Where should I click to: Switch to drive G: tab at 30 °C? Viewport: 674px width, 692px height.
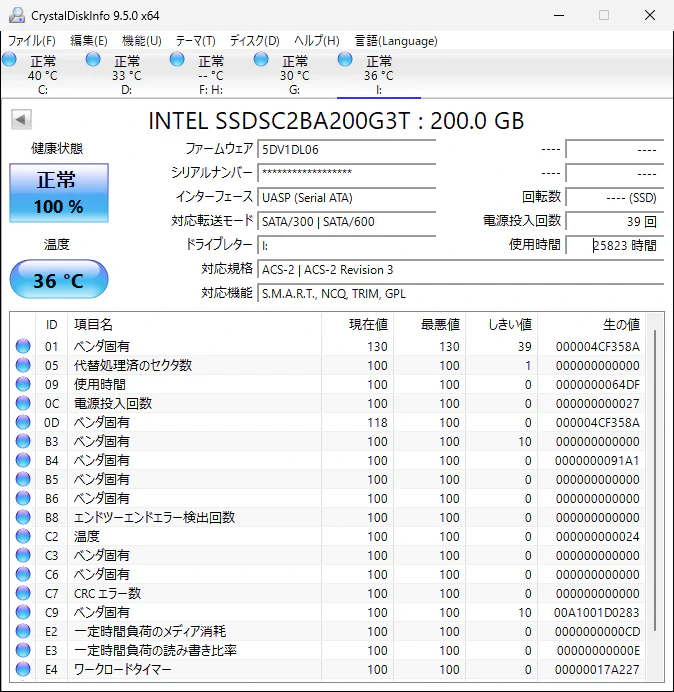[x=294, y=74]
